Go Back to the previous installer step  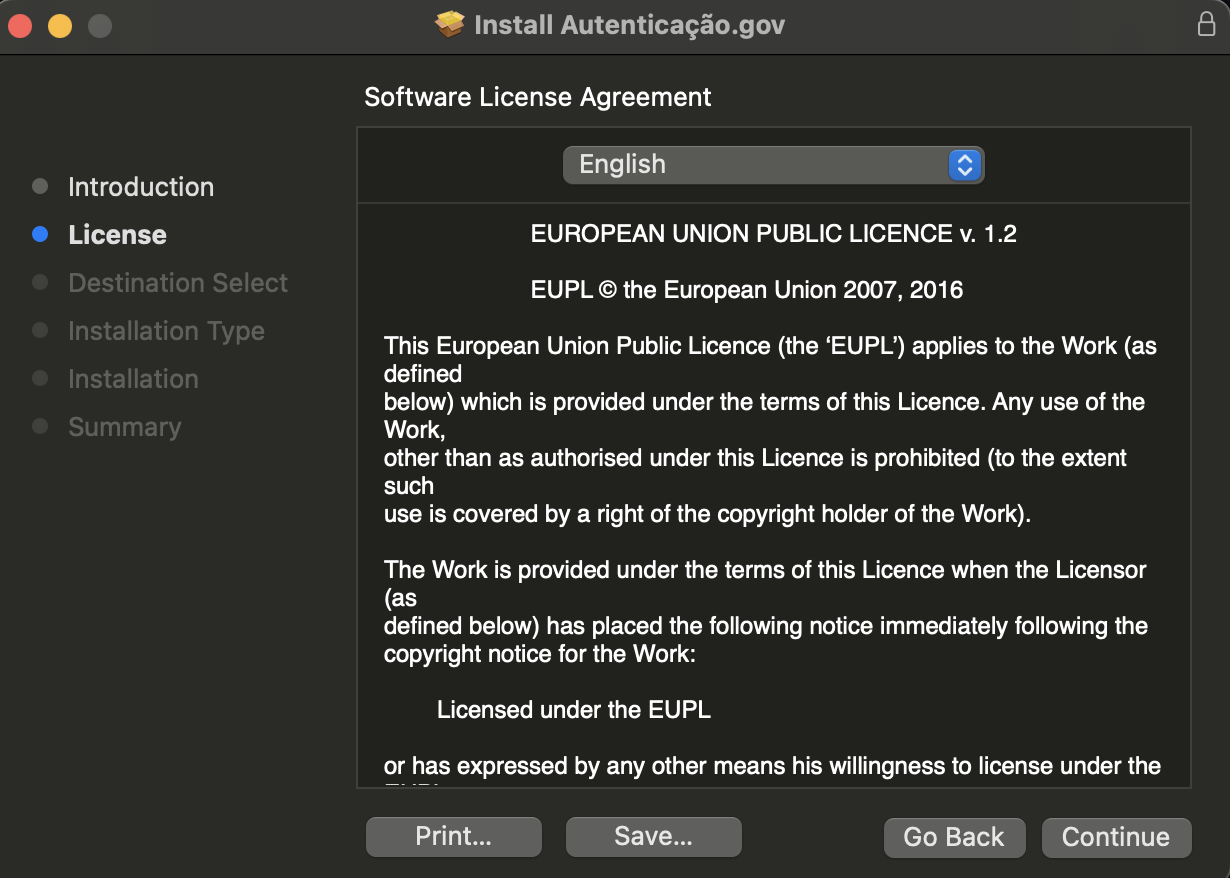(x=954, y=837)
